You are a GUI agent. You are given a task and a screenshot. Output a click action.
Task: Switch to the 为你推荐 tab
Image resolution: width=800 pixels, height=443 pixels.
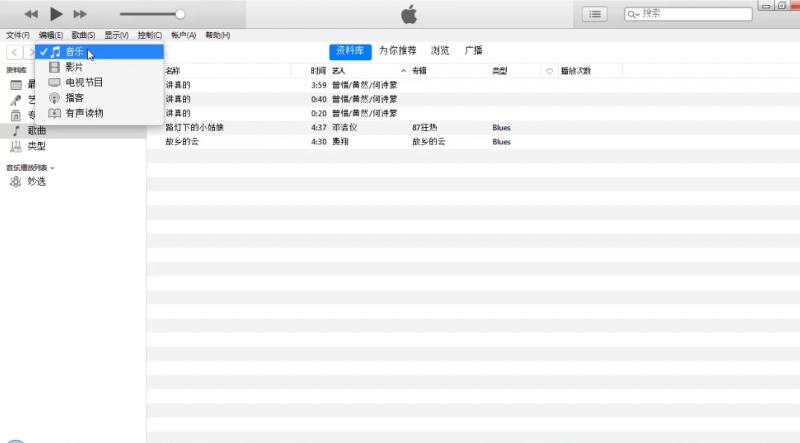coord(397,51)
